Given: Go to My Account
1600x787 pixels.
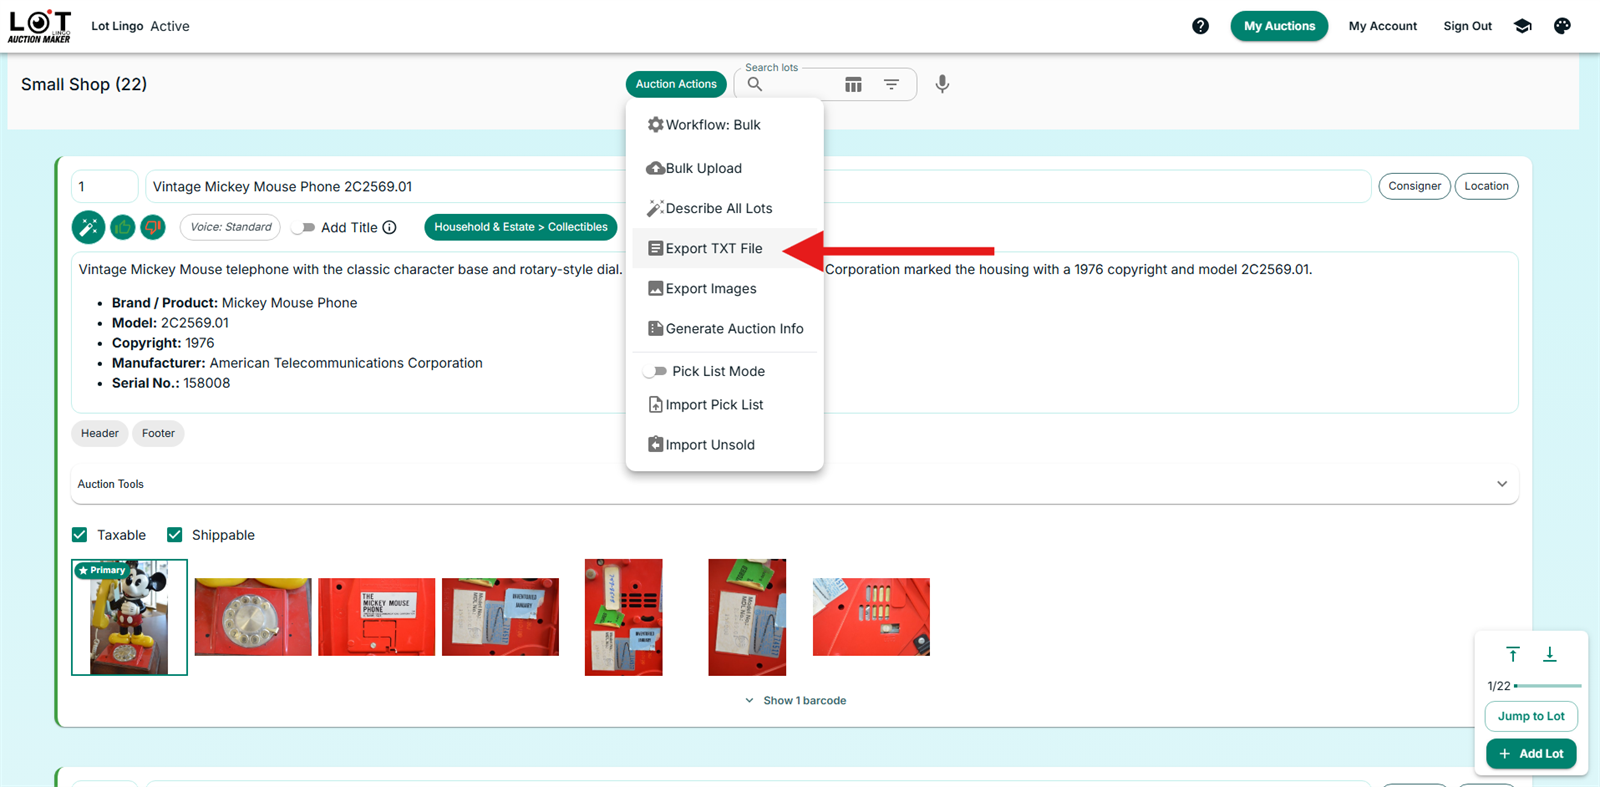Looking at the screenshot, I should [1383, 26].
